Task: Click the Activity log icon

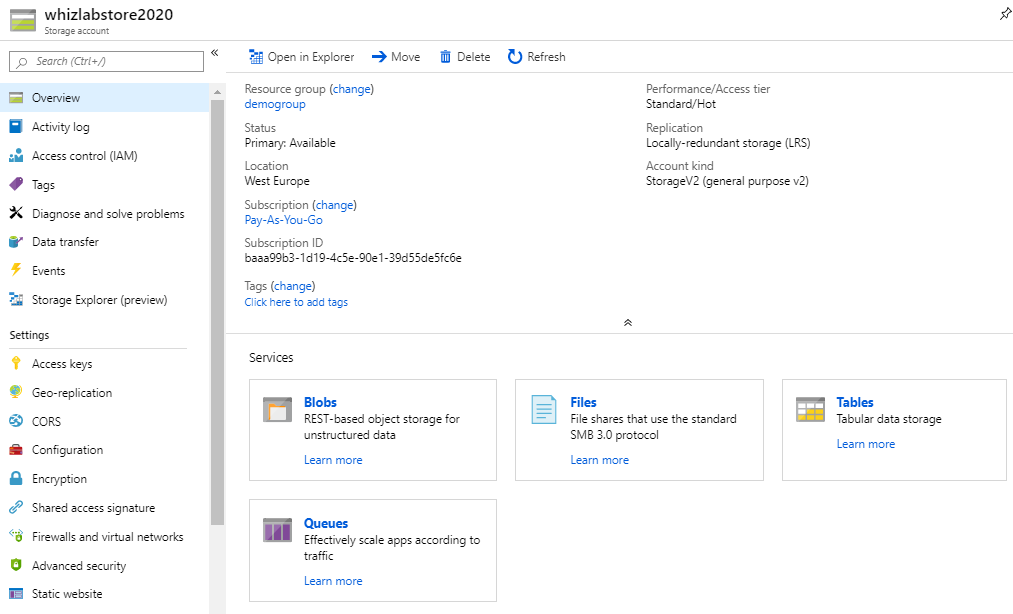Action: pyautogui.click(x=16, y=127)
